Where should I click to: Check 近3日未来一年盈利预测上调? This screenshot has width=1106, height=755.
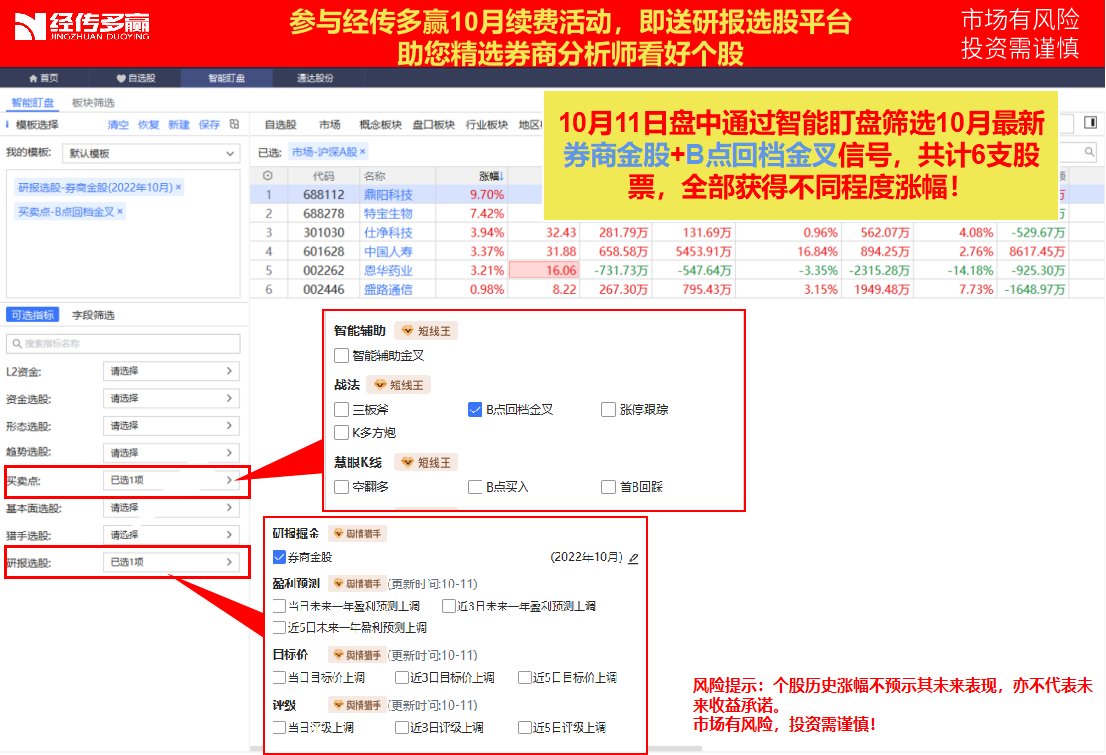449,606
